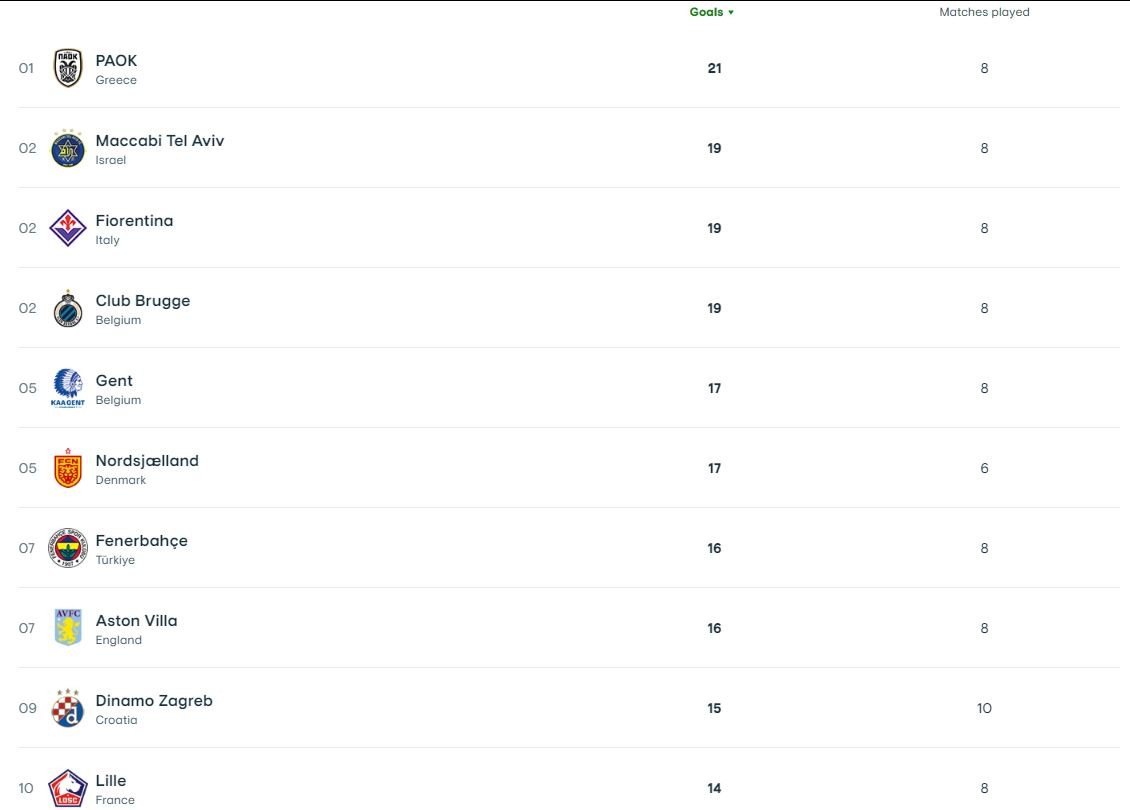Screen dimensions: 1130x810
Task: Click the PAOK club crest icon
Action: (68, 68)
